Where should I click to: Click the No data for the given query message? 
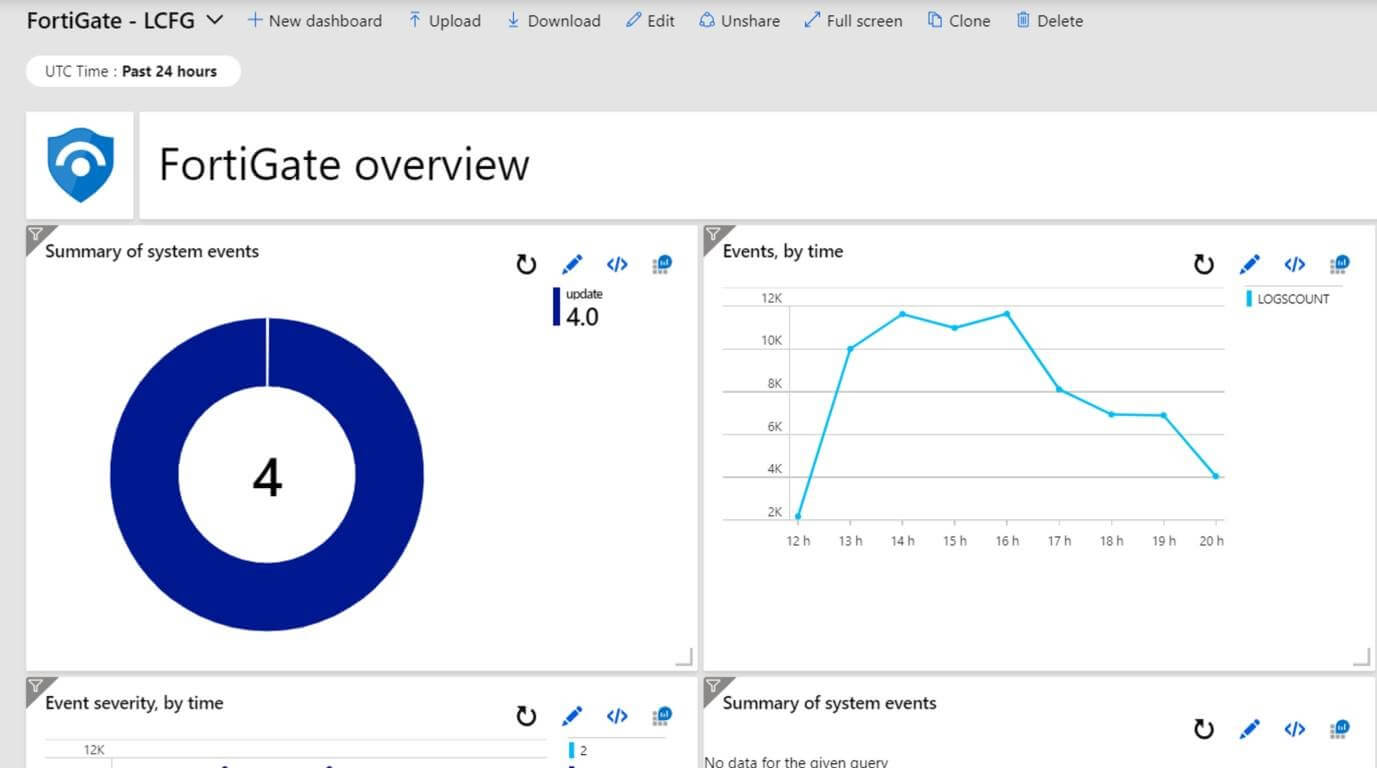pyautogui.click(x=796, y=762)
